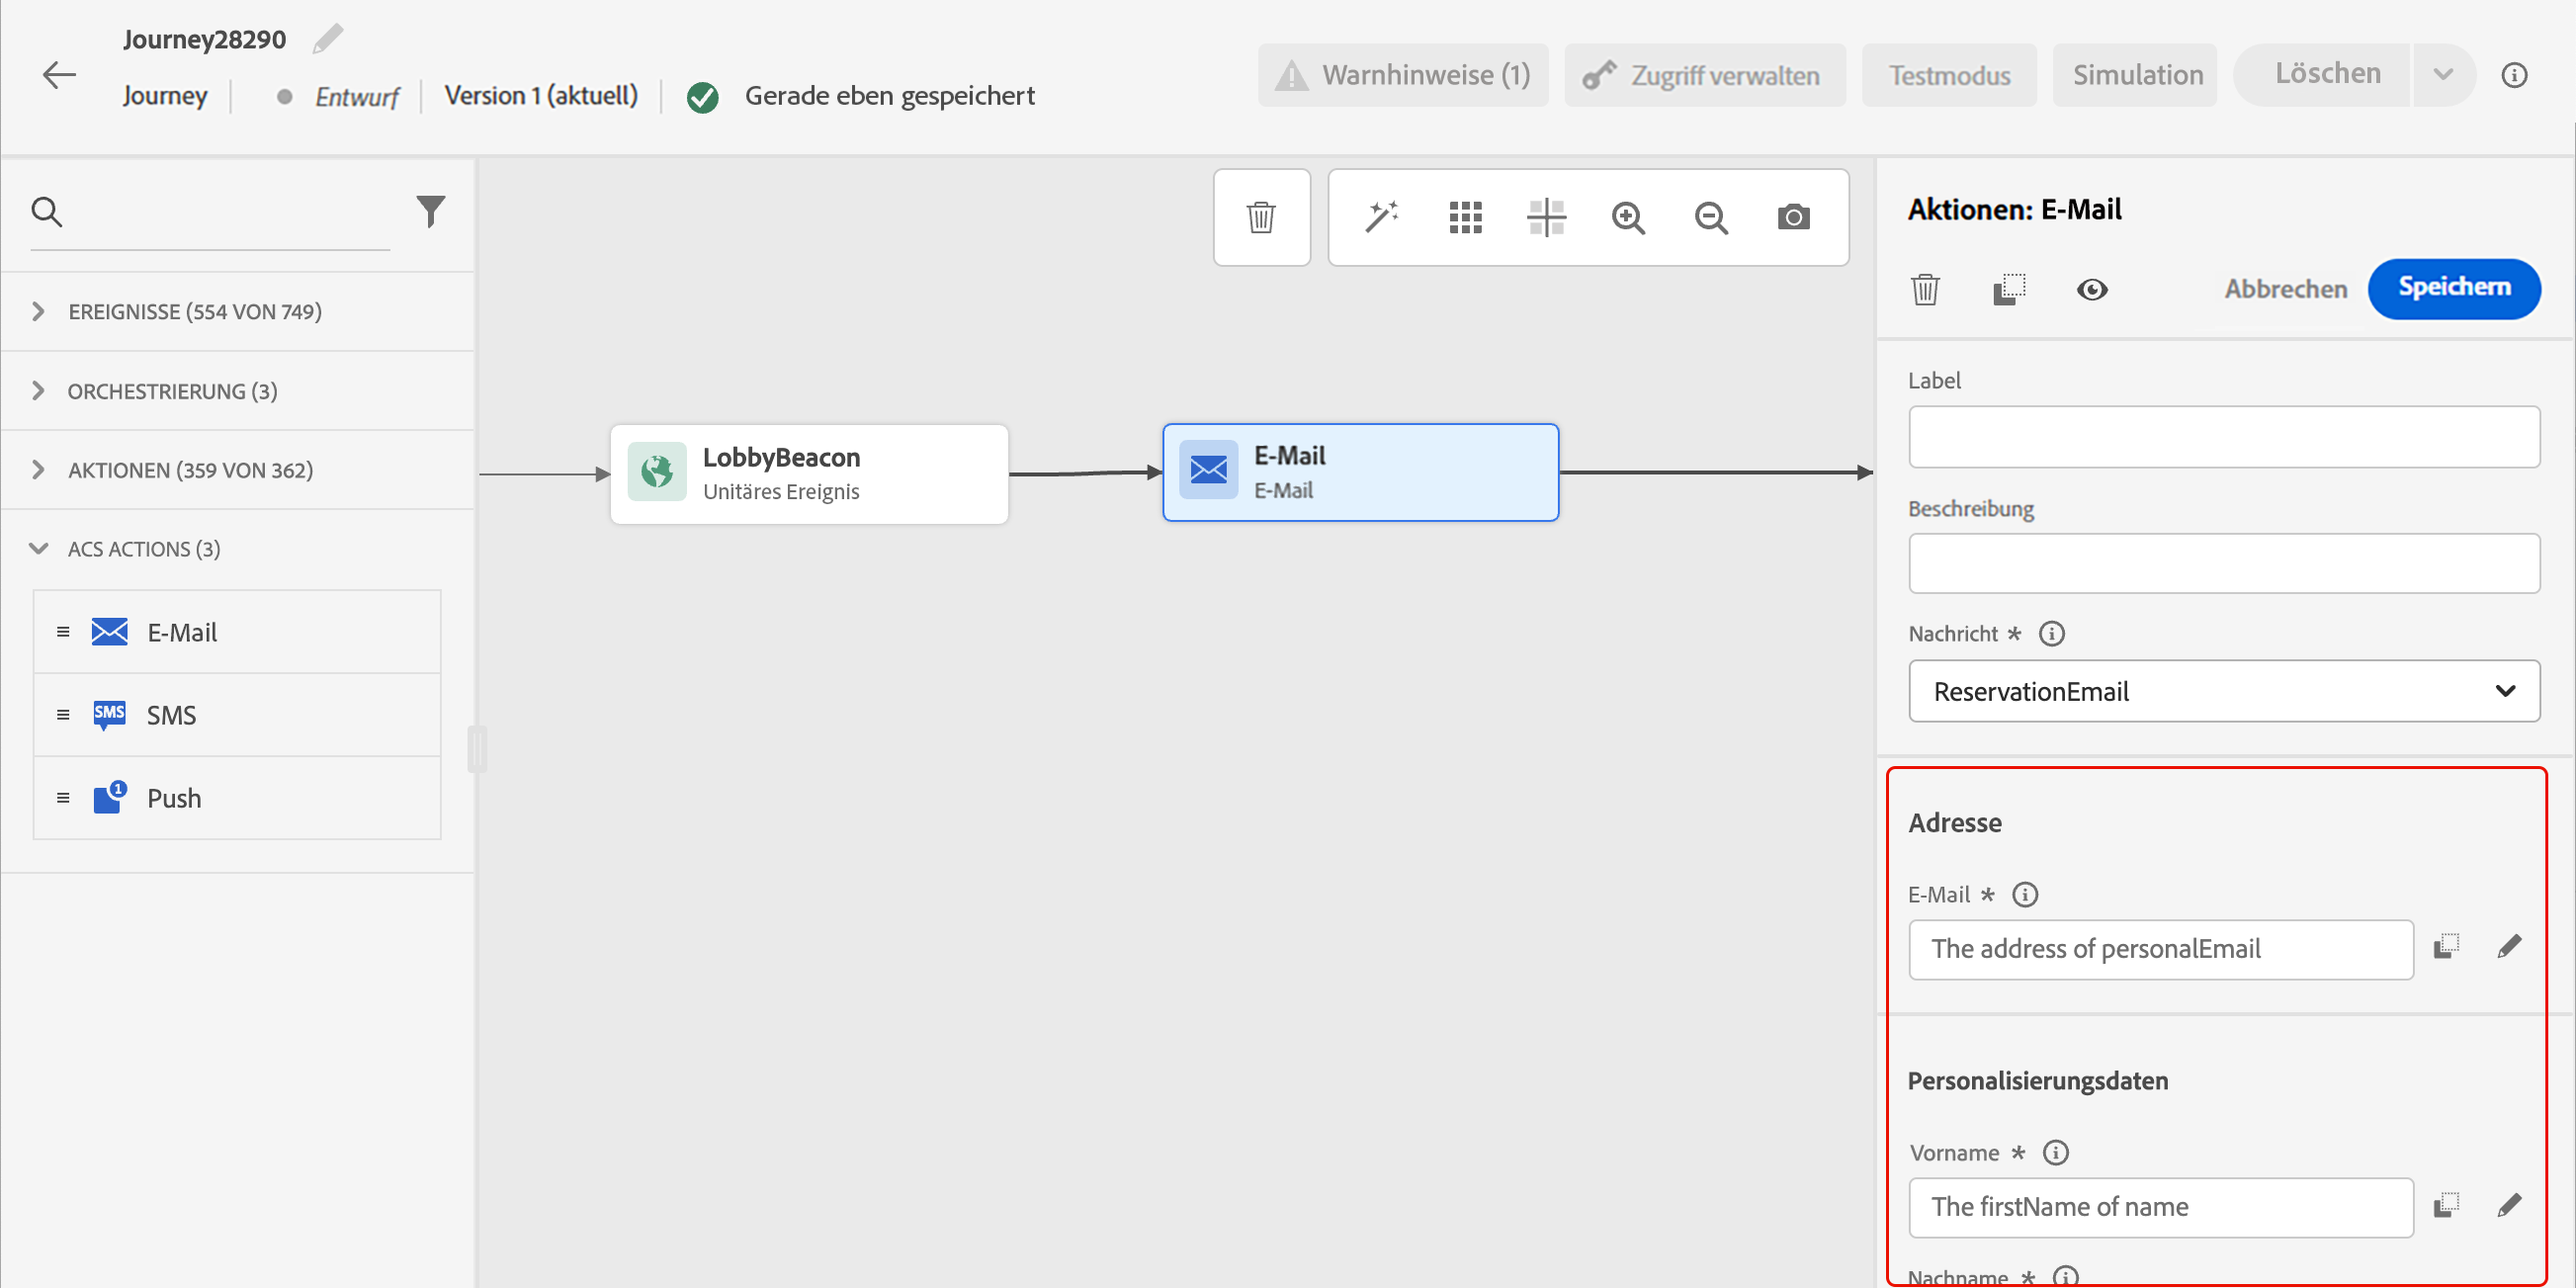Click the Abbrechen button

pyautogui.click(x=2285, y=289)
